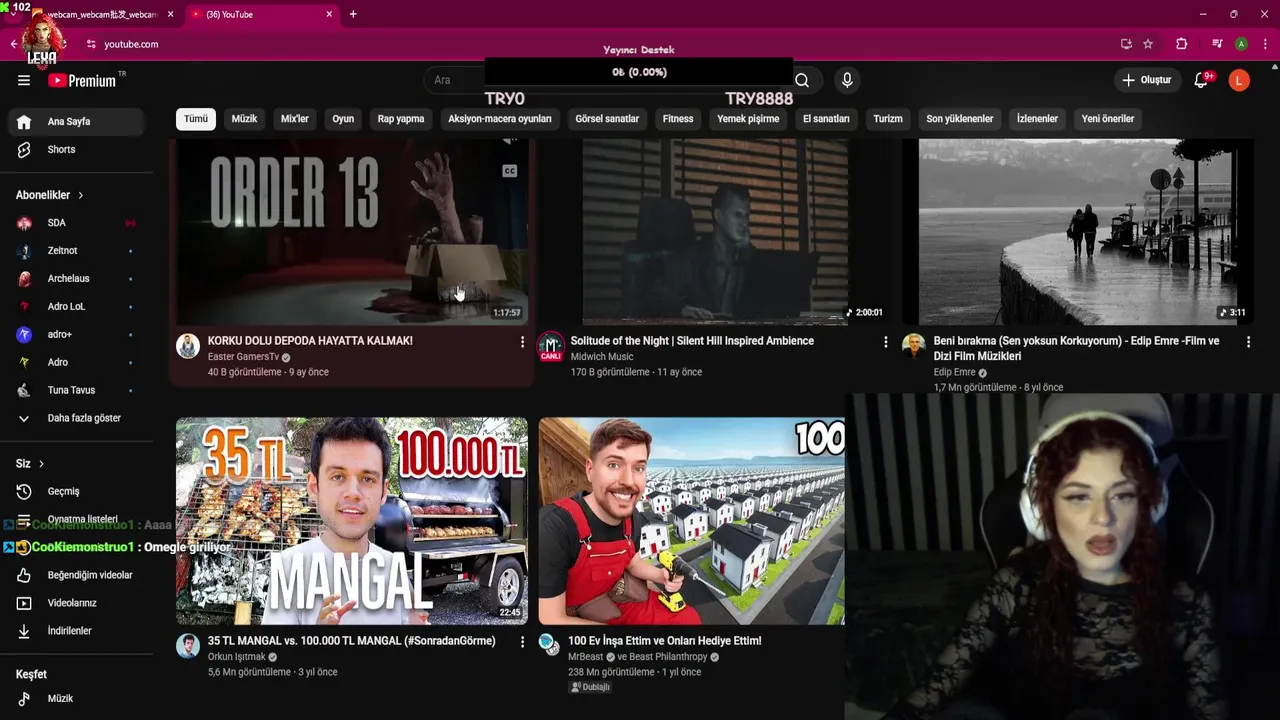This screenshot has height=720, width=1280.
Task: Open browser extensions puzzle icon
Action: pyautogui.click(x=1181, y=44)
